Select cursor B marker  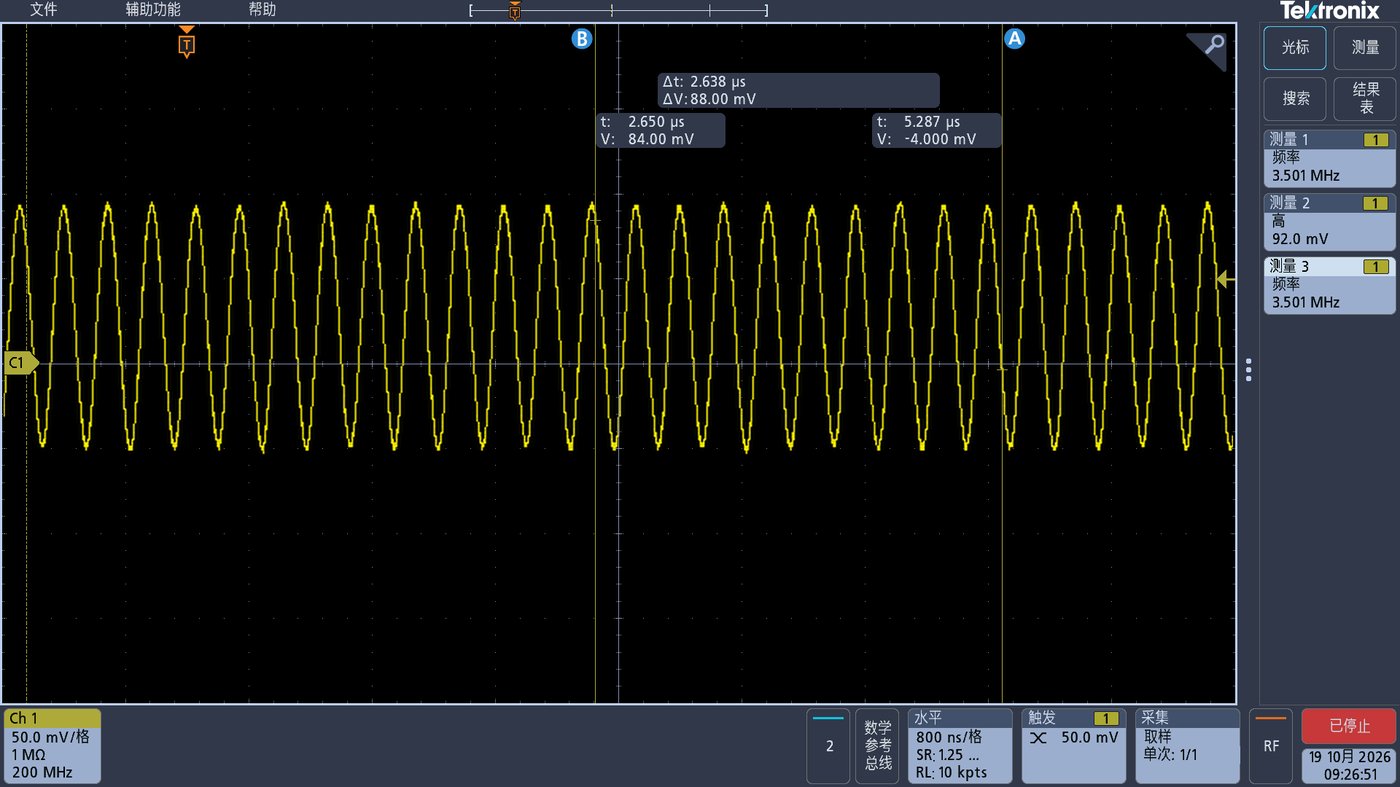click(581, 39)
